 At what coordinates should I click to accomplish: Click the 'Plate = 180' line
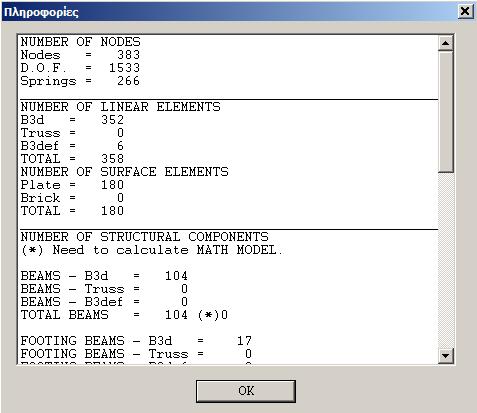pyautogui.click(x=72, y=185)
